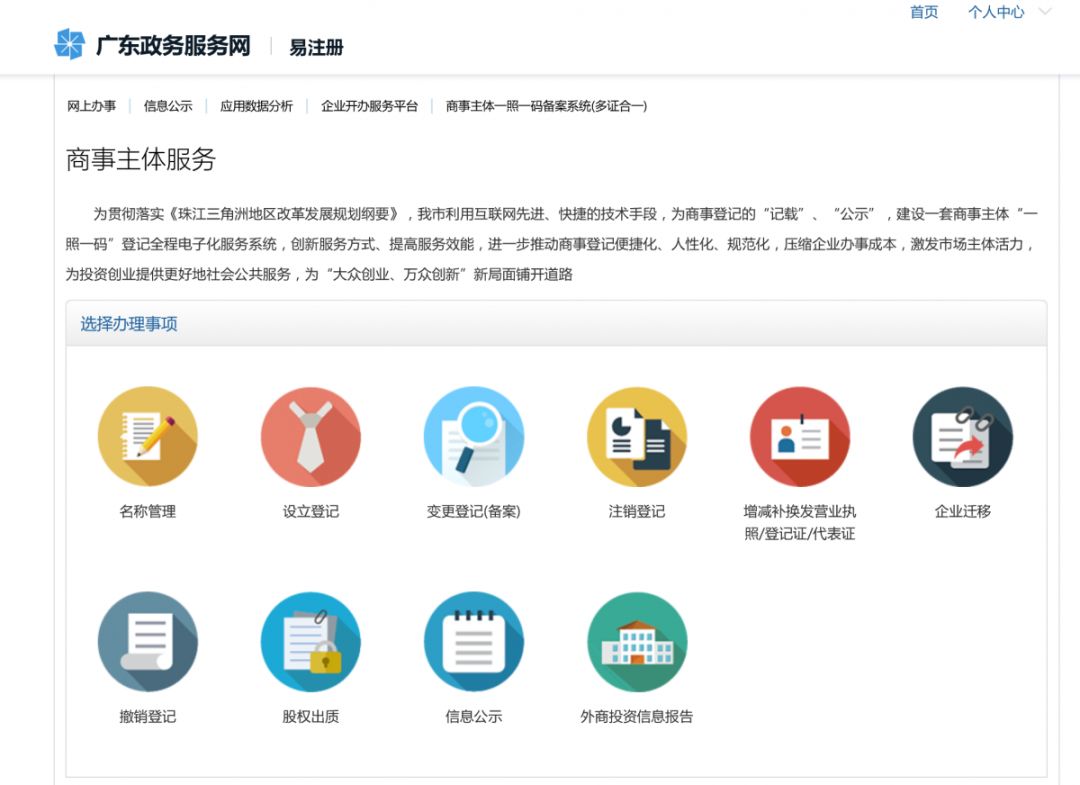Screen dimensions: 1080x785
Task: Open 商事主体一照一码备案系统(多证合一)
Action: (543, 106)
